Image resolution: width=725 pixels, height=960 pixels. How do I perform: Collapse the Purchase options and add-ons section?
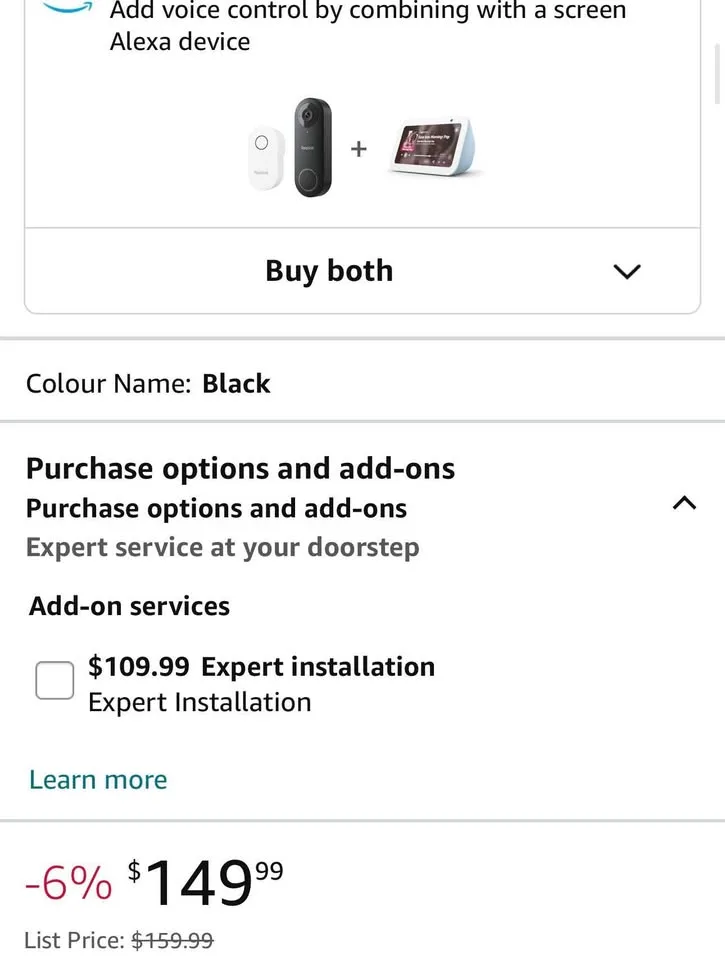(684, 503)
